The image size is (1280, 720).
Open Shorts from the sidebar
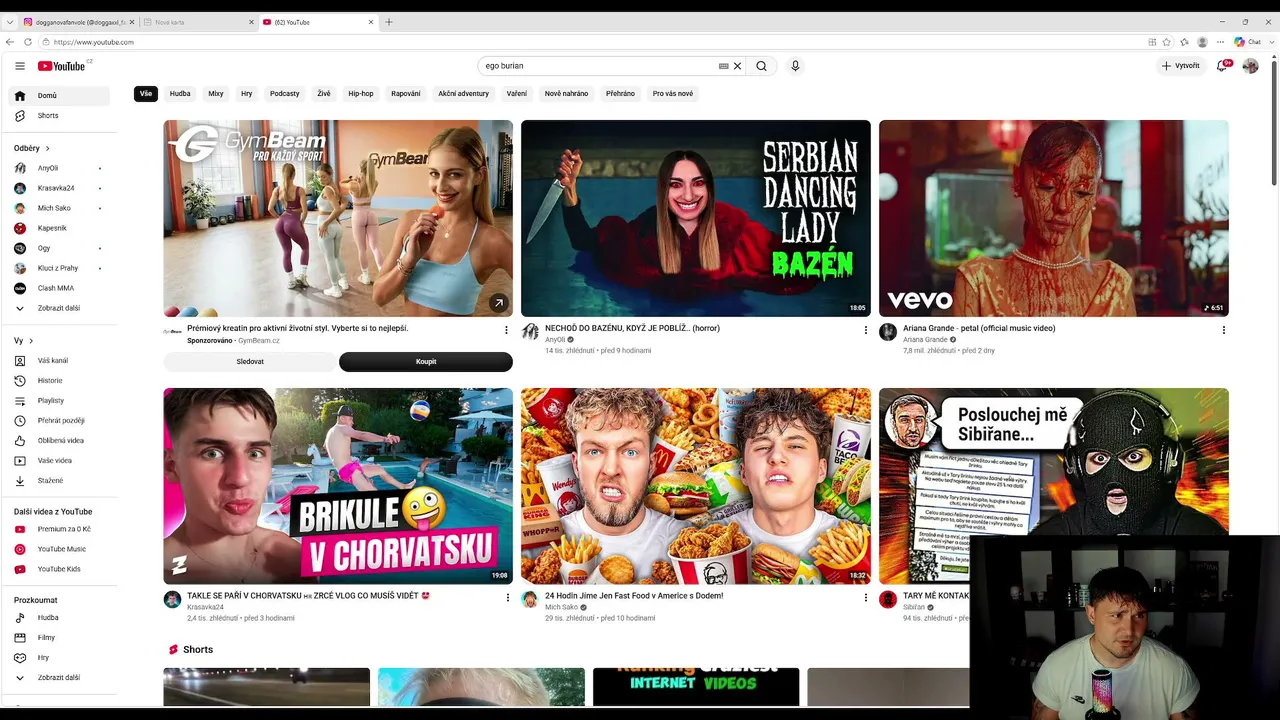[x=60, y=116]
